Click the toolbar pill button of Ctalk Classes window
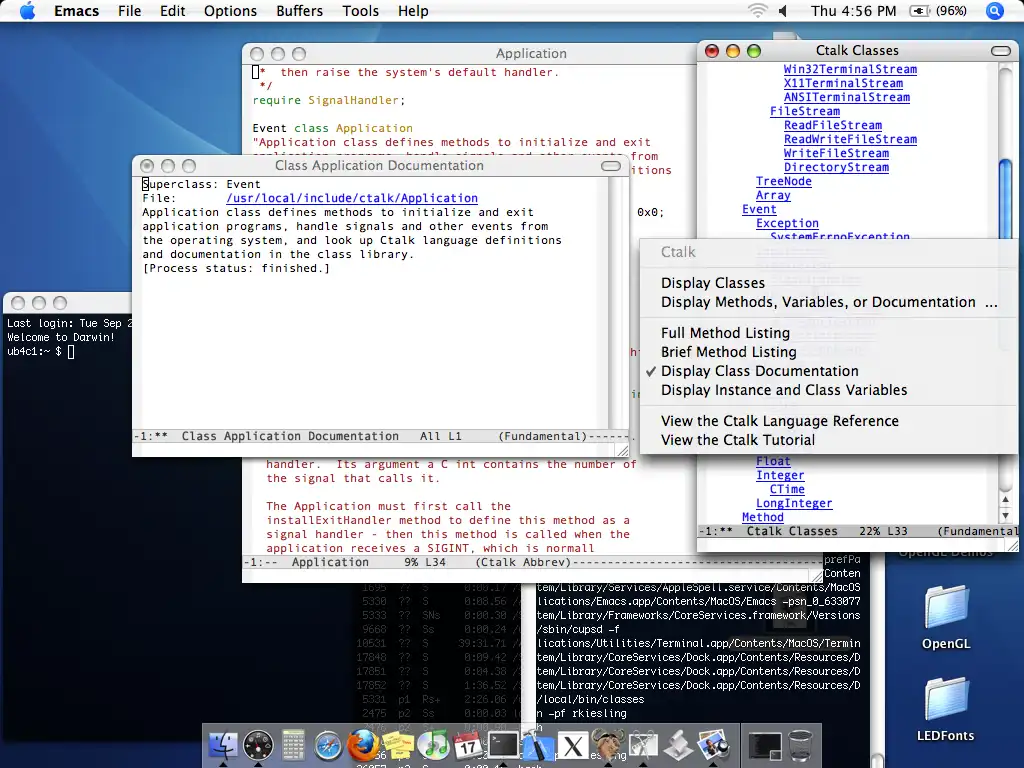 [x=1000, y=51]
